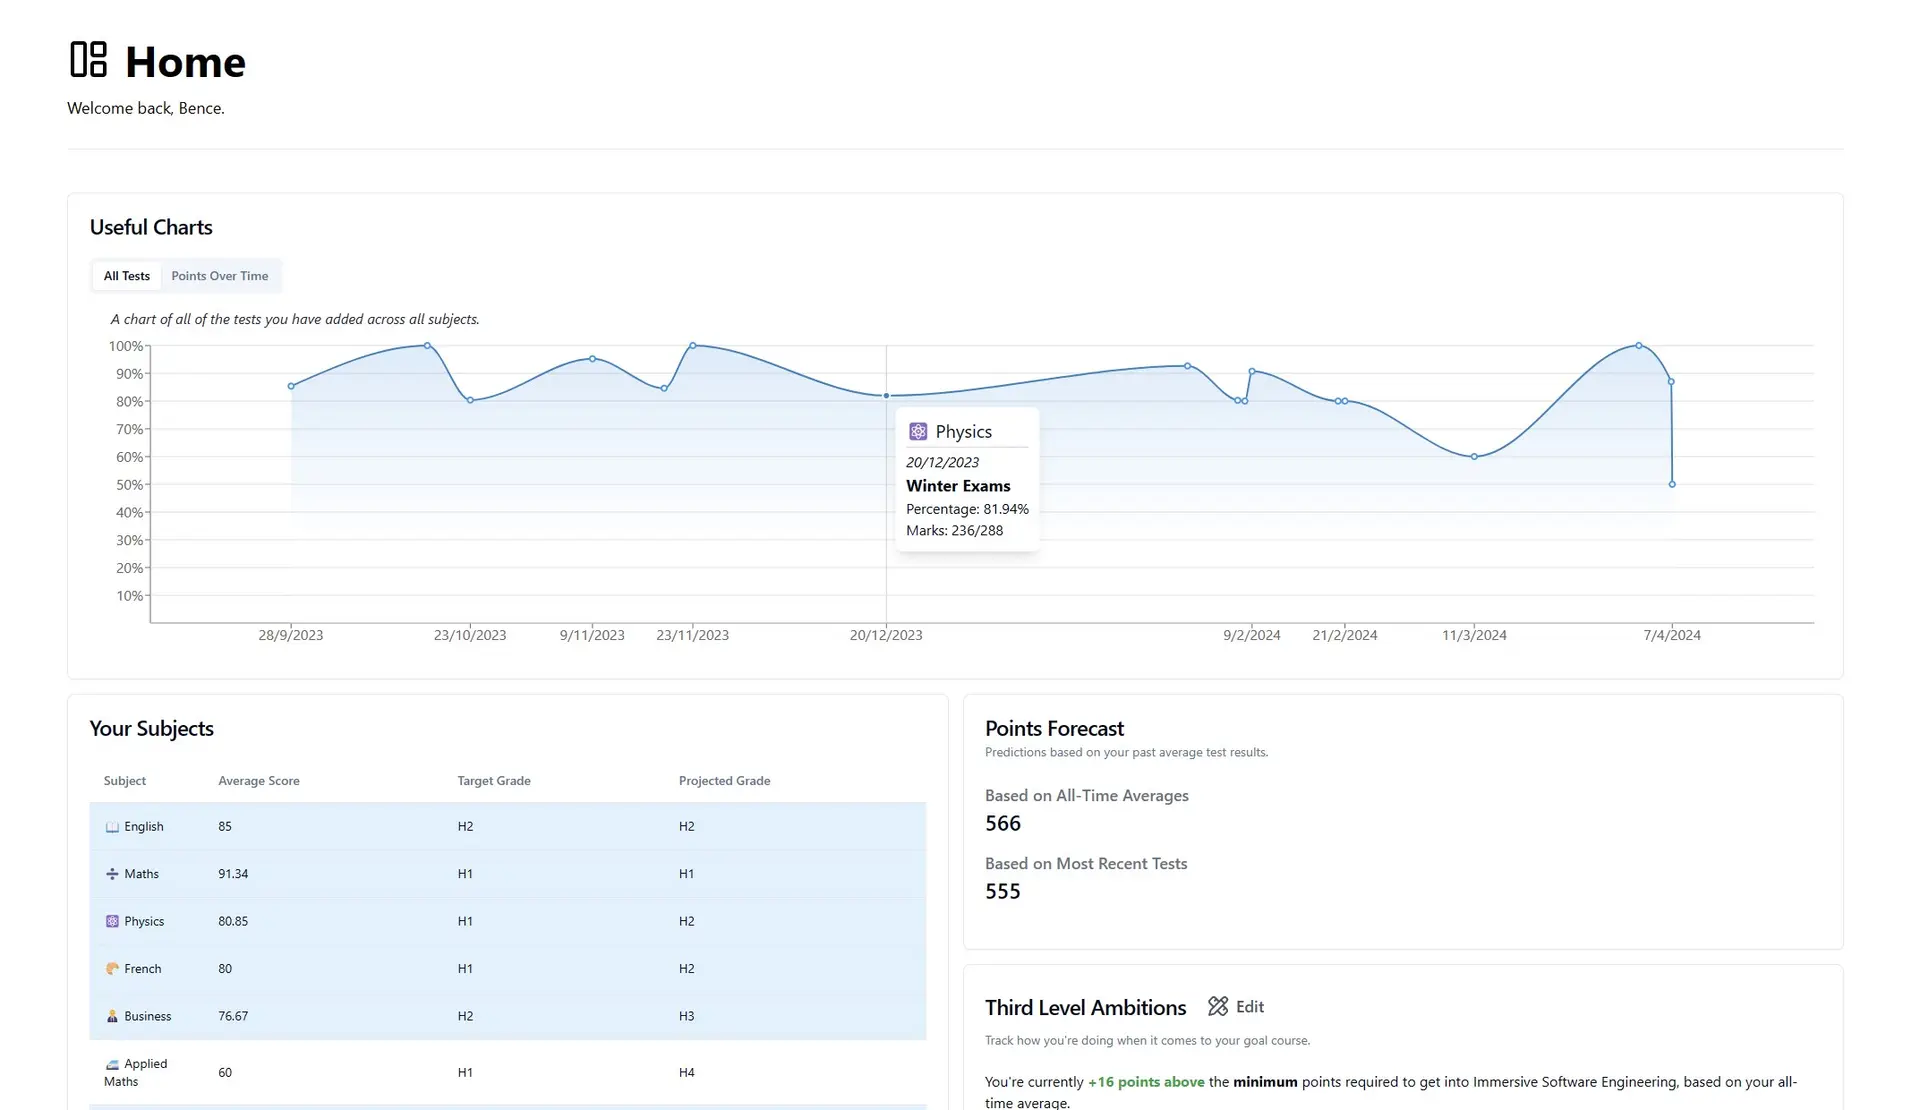
Task: Click the English book icon
Action: (112, 827)
